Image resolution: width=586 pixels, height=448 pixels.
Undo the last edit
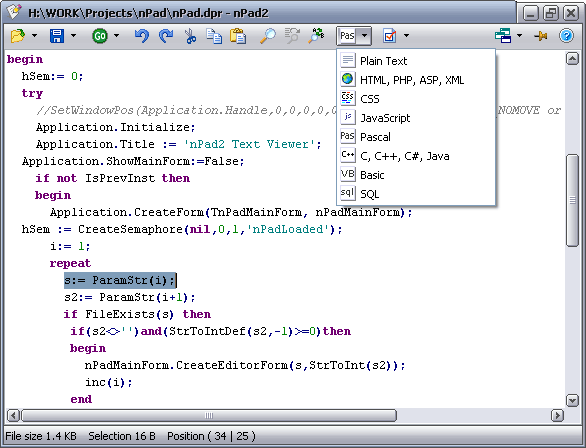142,36
